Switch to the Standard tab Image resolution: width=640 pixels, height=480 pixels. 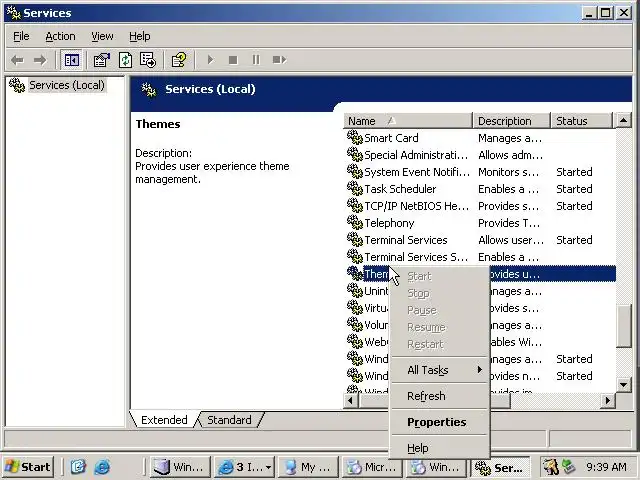(x=229, y=420)
